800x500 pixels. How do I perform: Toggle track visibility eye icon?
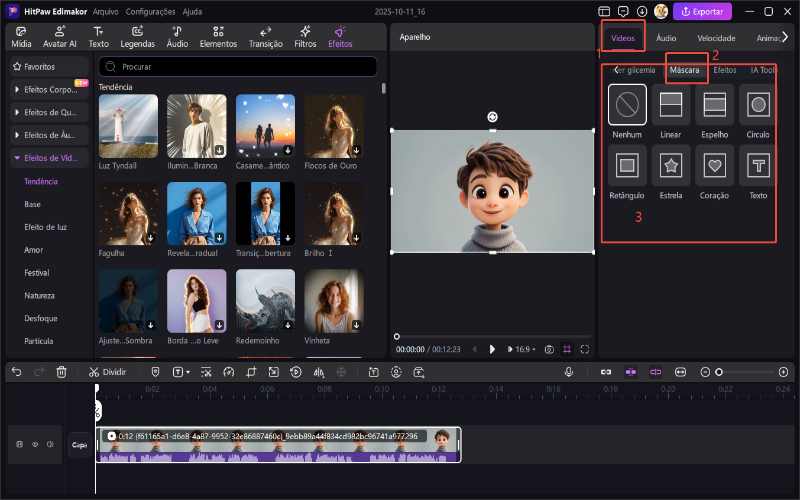[35, 444]
